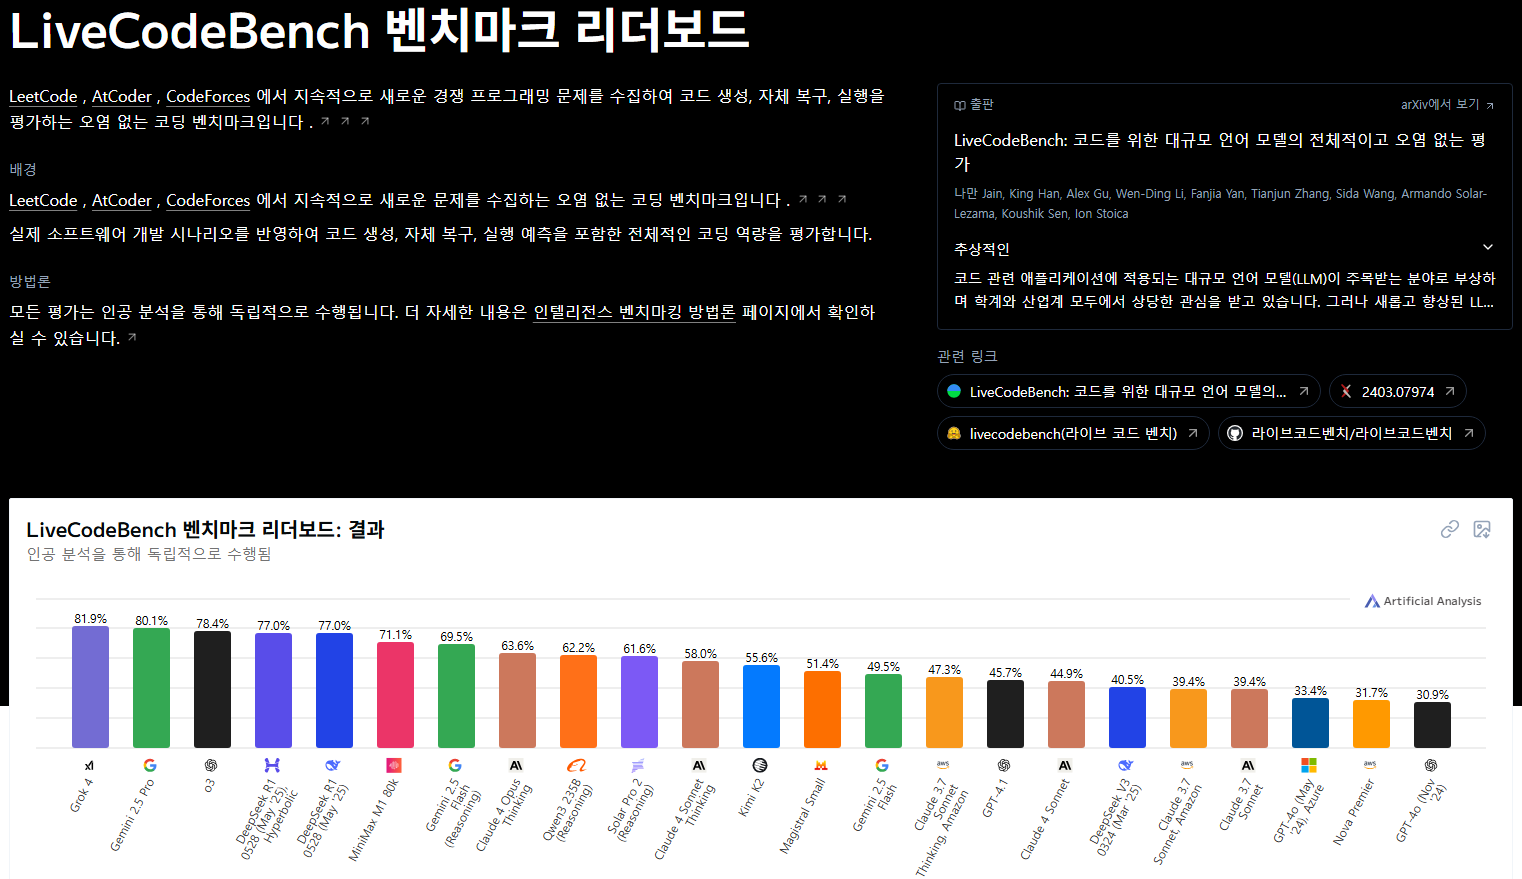Click the '30.9%' value above GPT-4o (Nov '24)
The width and height of the screenshot is (1522, 879).
[x=1432, y=695]
